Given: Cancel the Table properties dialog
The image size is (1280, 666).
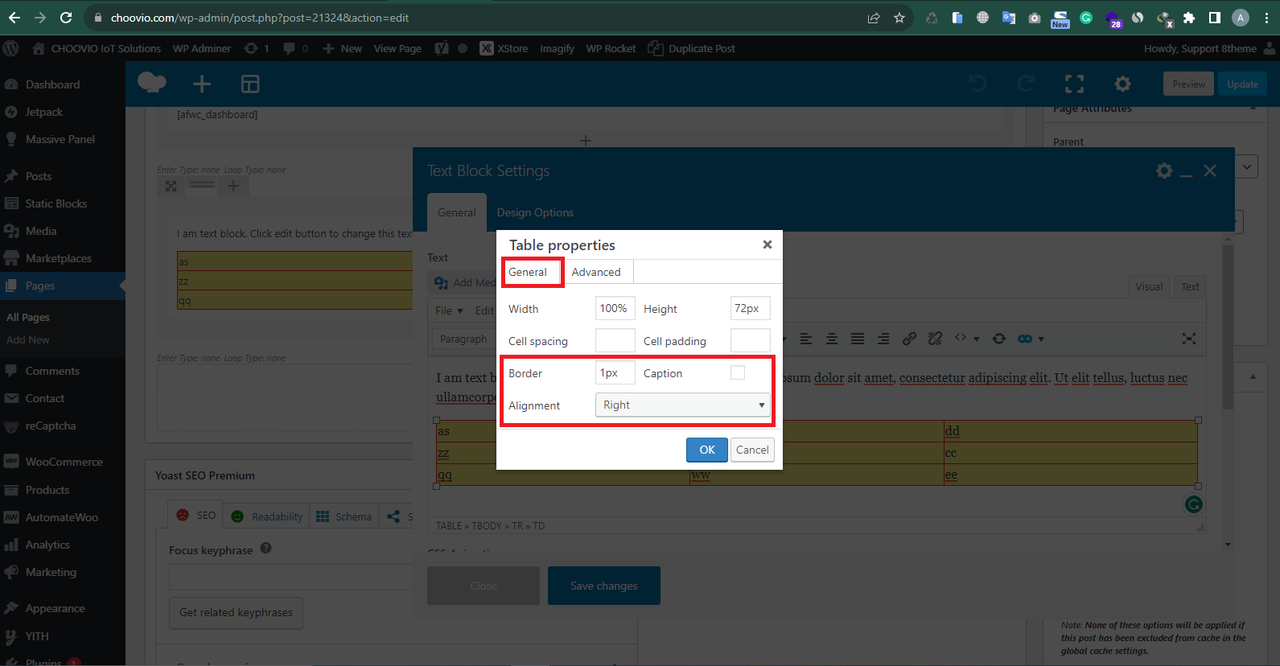Looking at the screenshot, I should (752, 449).
